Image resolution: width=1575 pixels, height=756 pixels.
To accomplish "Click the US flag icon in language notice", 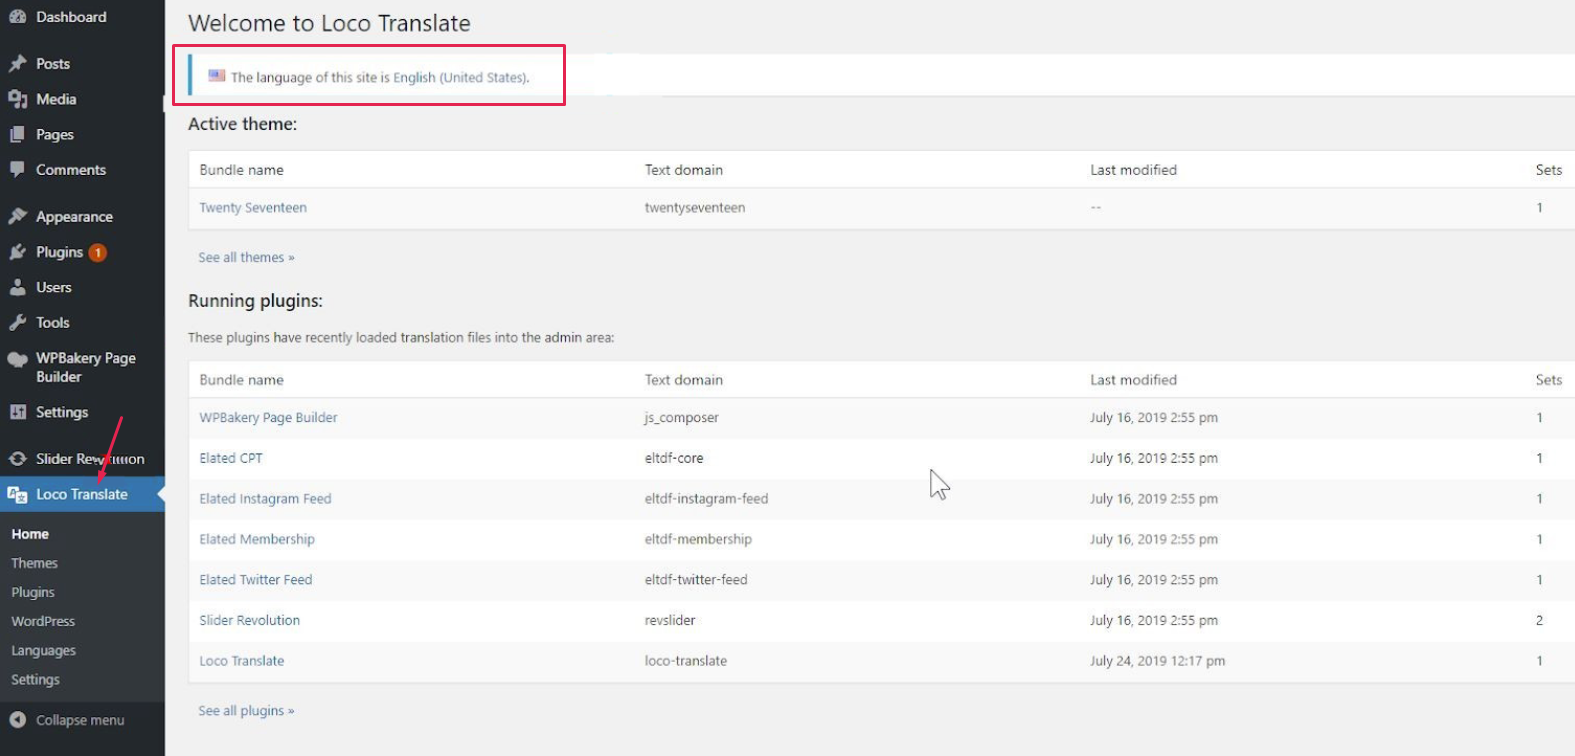I will coord(216,76).
